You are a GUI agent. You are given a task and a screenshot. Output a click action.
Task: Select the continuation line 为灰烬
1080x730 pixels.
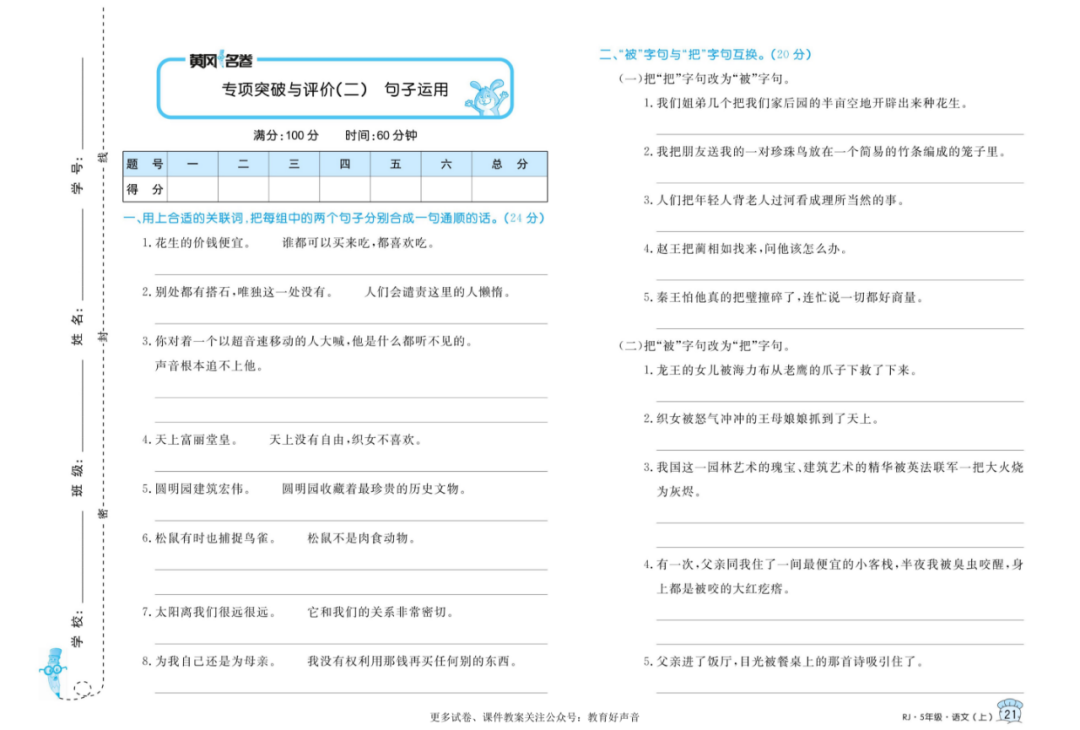679,492
